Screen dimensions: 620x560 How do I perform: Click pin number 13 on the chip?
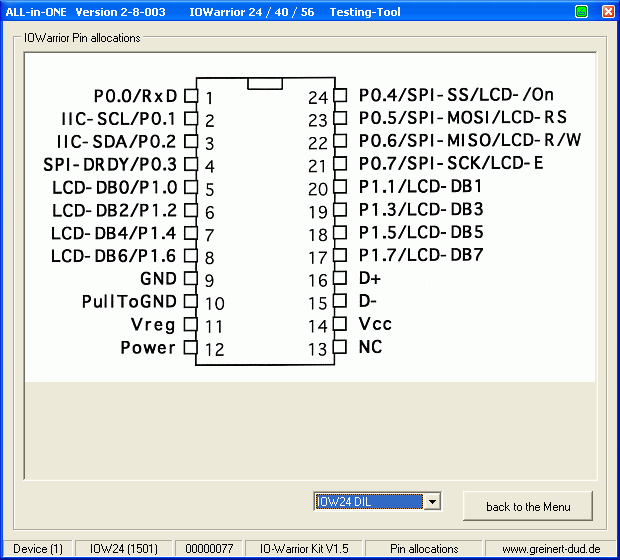click(318, 349)
